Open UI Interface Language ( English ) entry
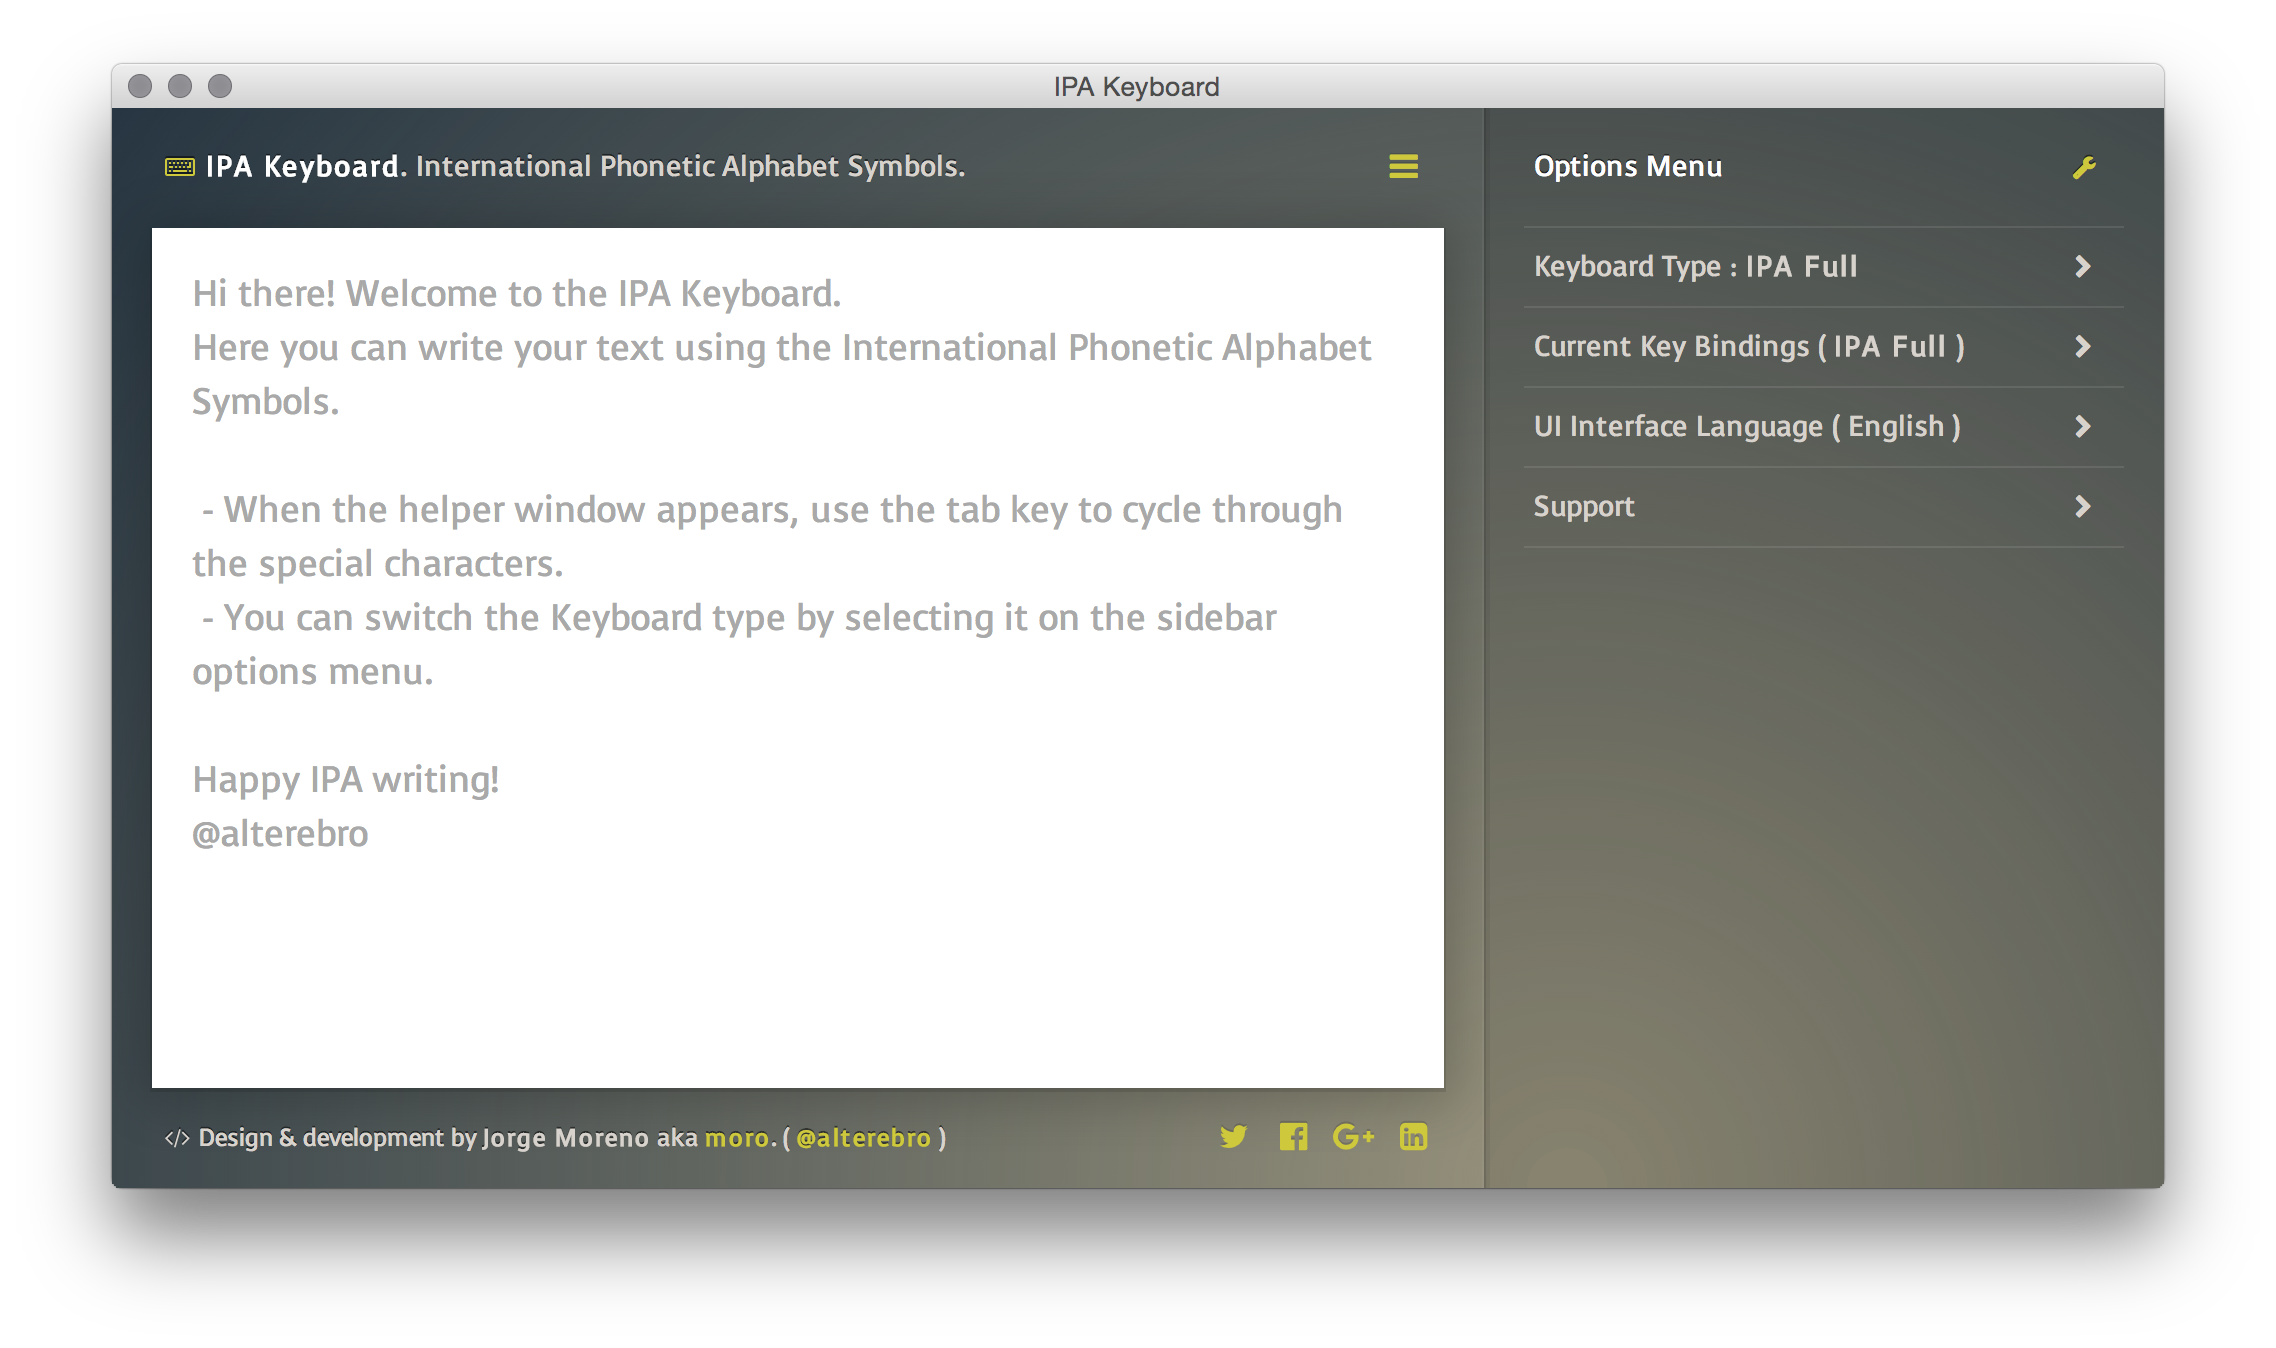 1746,427
